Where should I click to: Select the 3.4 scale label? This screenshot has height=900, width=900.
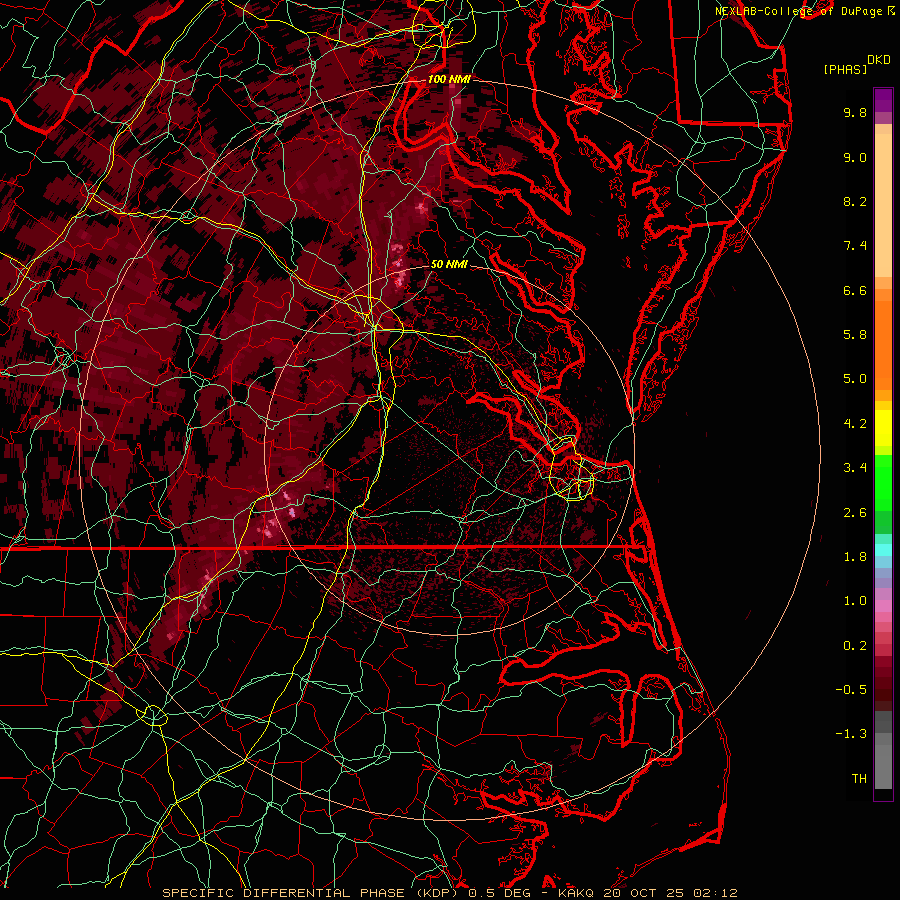[855, 468]
